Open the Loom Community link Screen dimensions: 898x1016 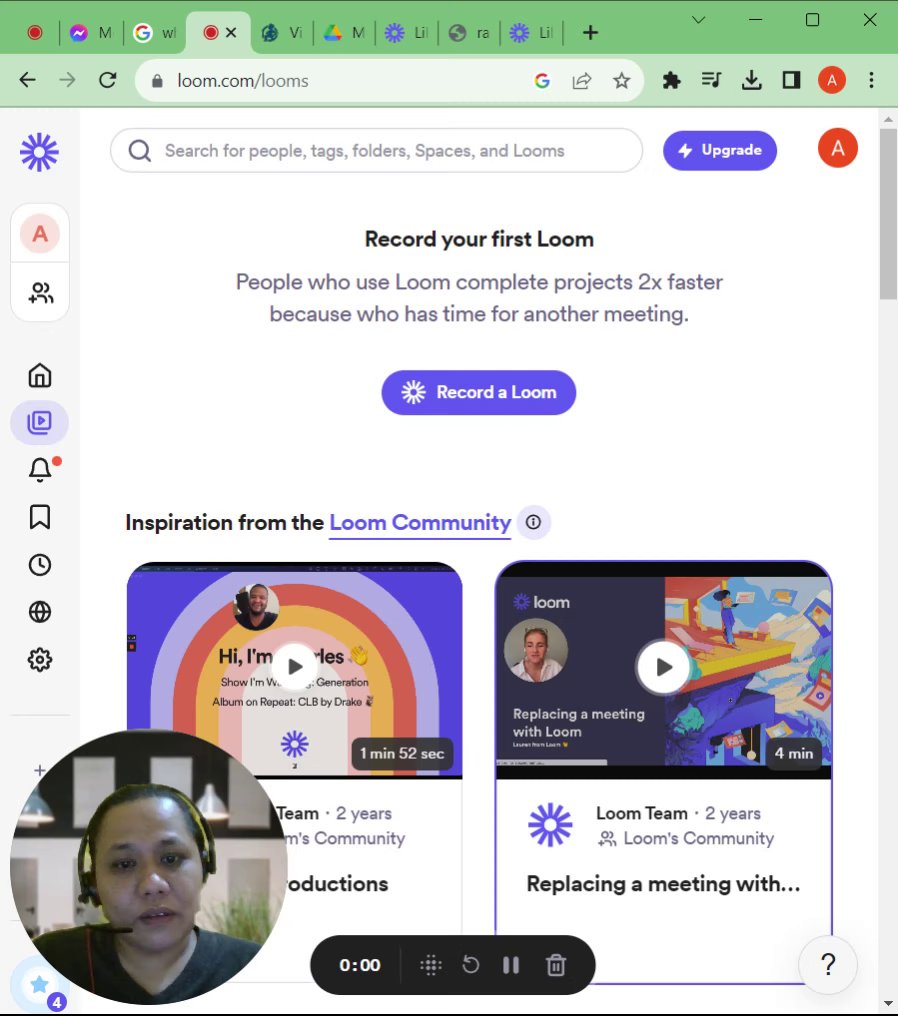[x=420, y=522]
